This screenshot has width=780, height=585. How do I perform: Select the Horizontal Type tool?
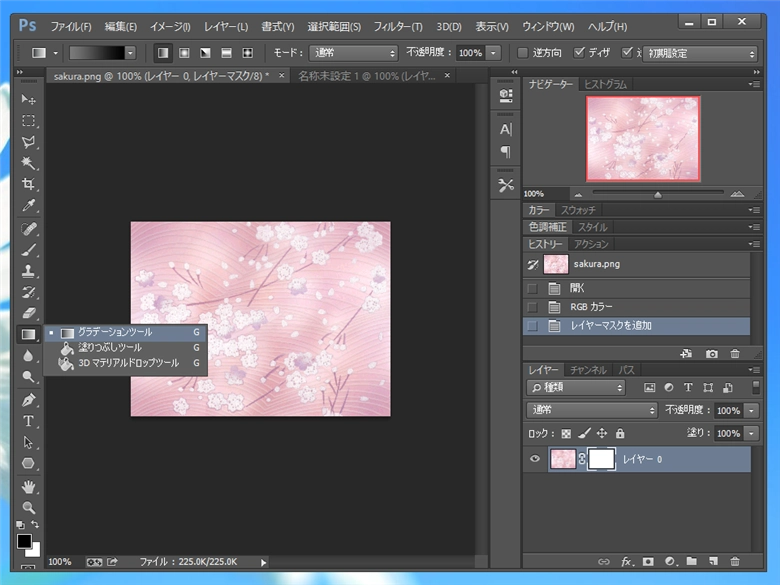coord(29,421)
